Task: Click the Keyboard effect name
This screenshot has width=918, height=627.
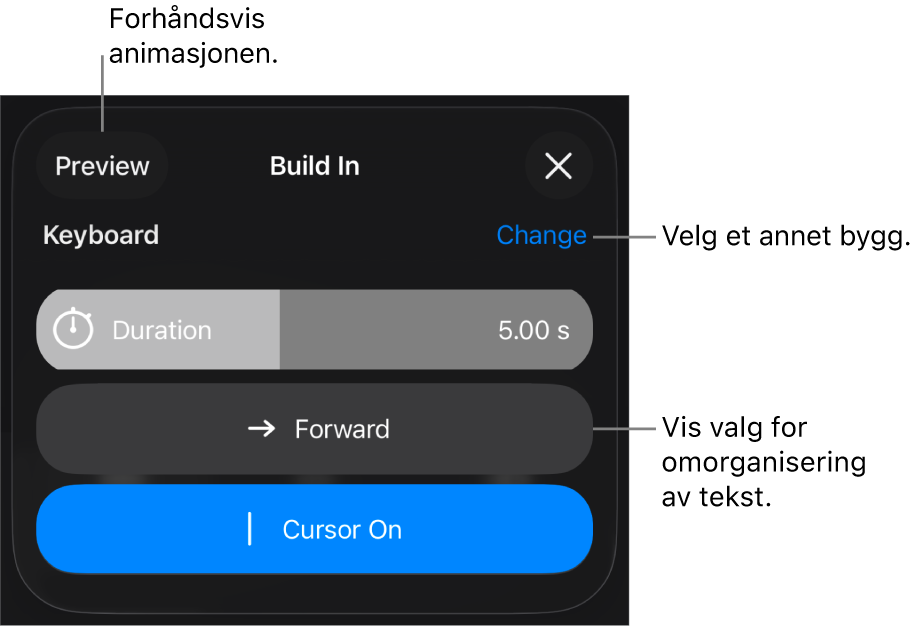Action: [101, 236]
